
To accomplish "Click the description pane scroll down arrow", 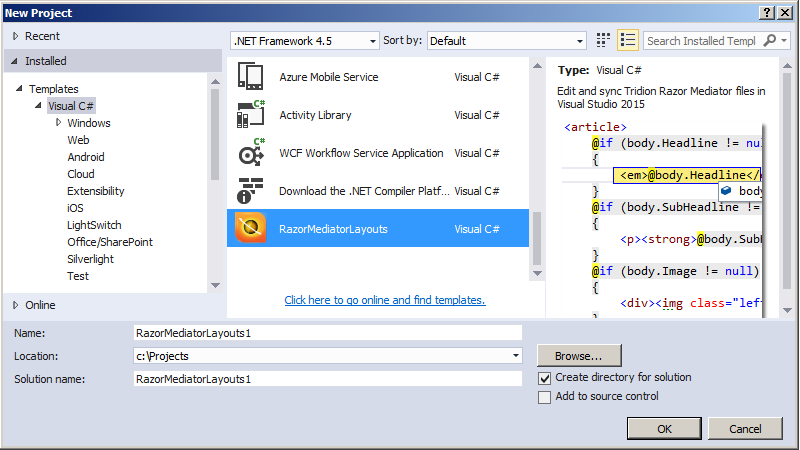I will (x=788, y=310).
